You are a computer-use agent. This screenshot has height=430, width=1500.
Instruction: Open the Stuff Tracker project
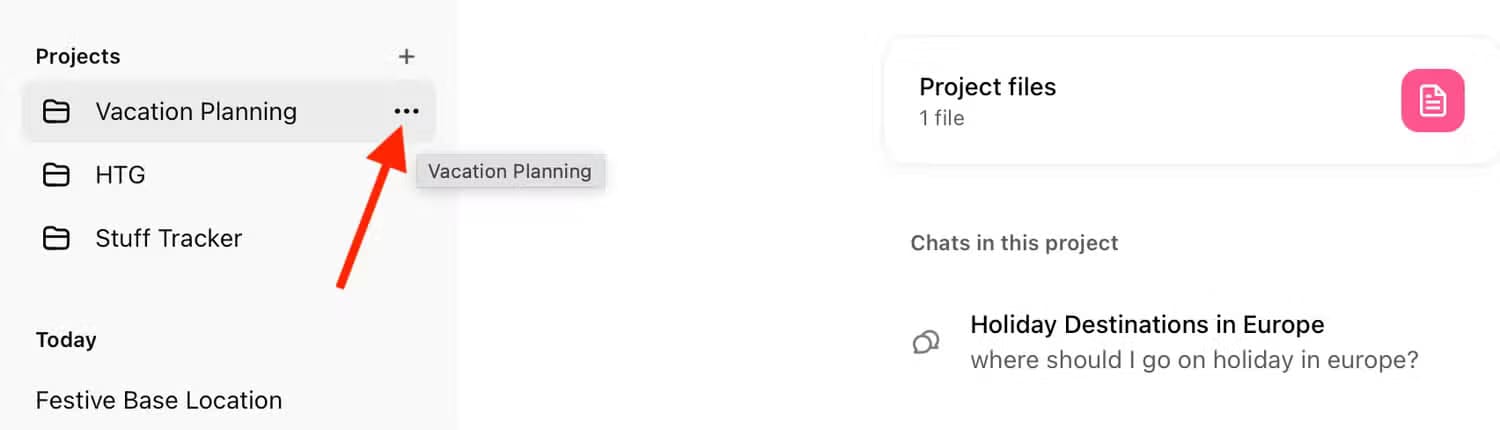[x=168, y=238]
